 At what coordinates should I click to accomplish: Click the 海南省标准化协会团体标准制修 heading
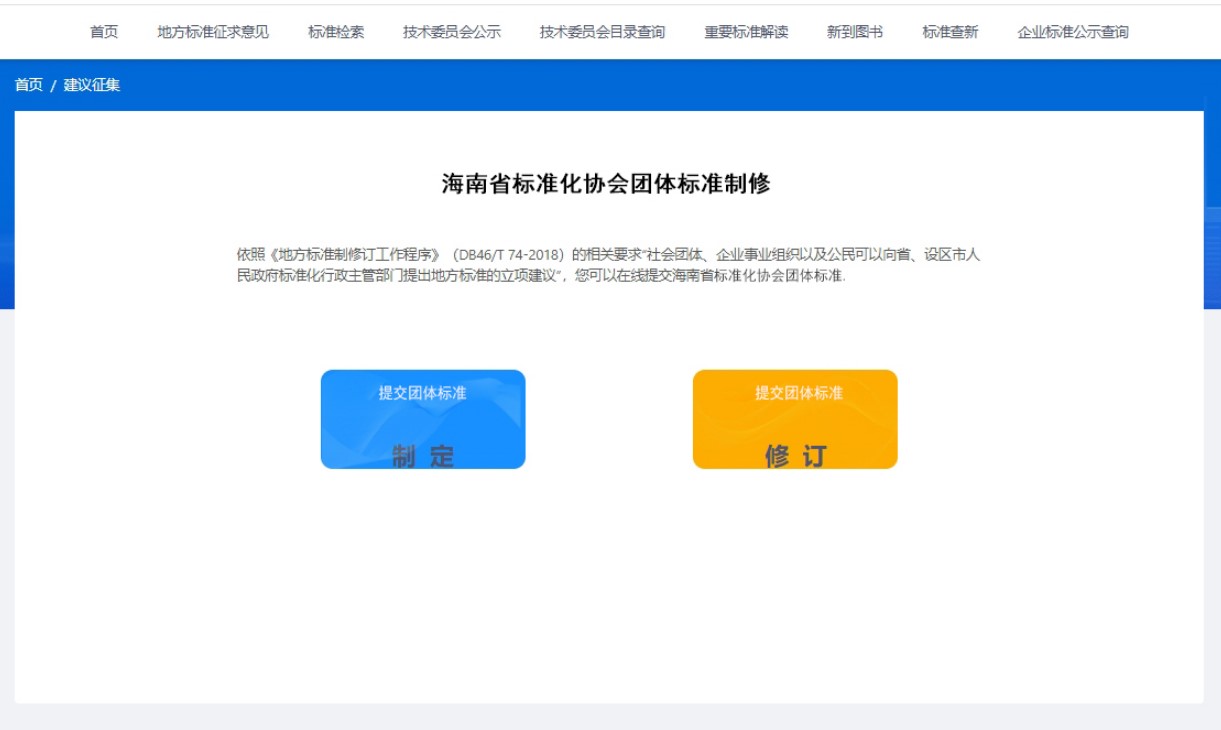[x=606, y=184]
